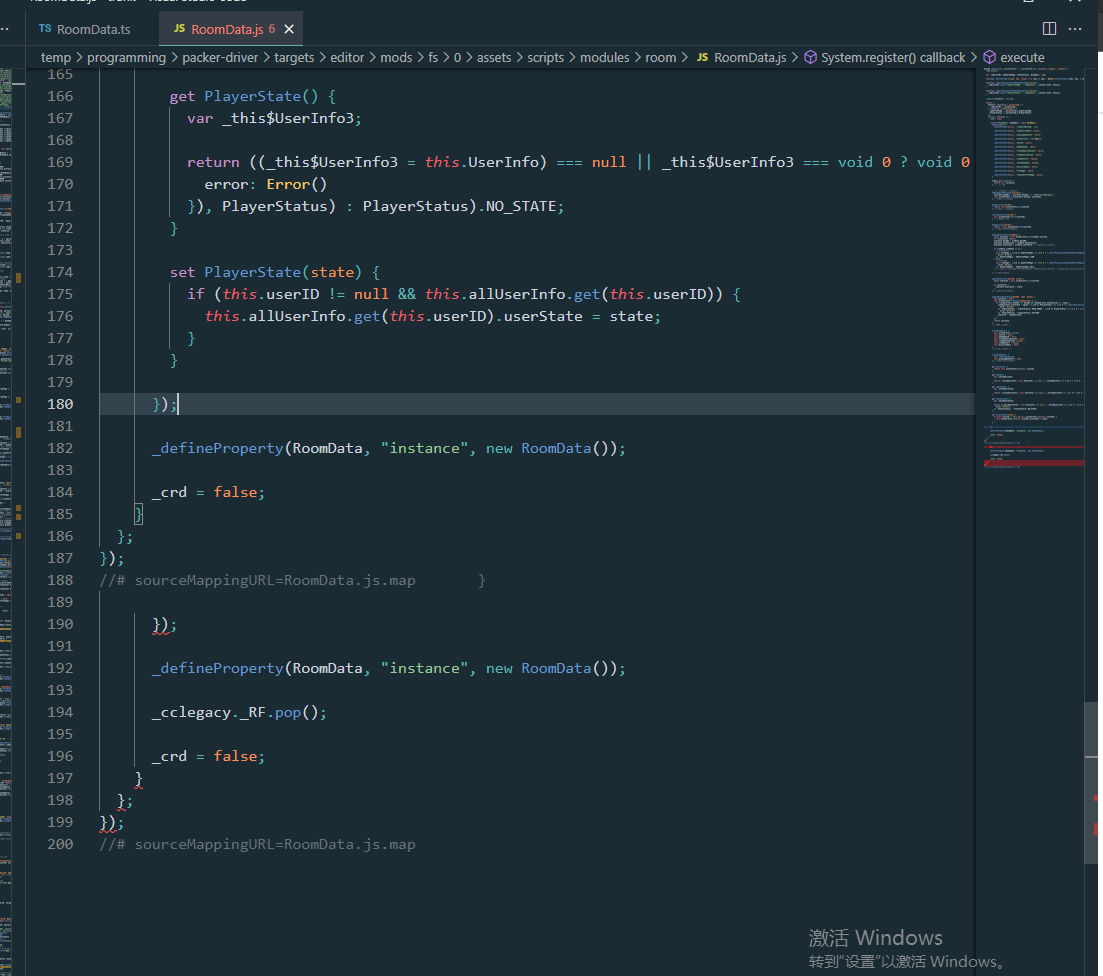
Task: Click the sourceMappingURL comment on line 188
Action: tap(257, 580)
